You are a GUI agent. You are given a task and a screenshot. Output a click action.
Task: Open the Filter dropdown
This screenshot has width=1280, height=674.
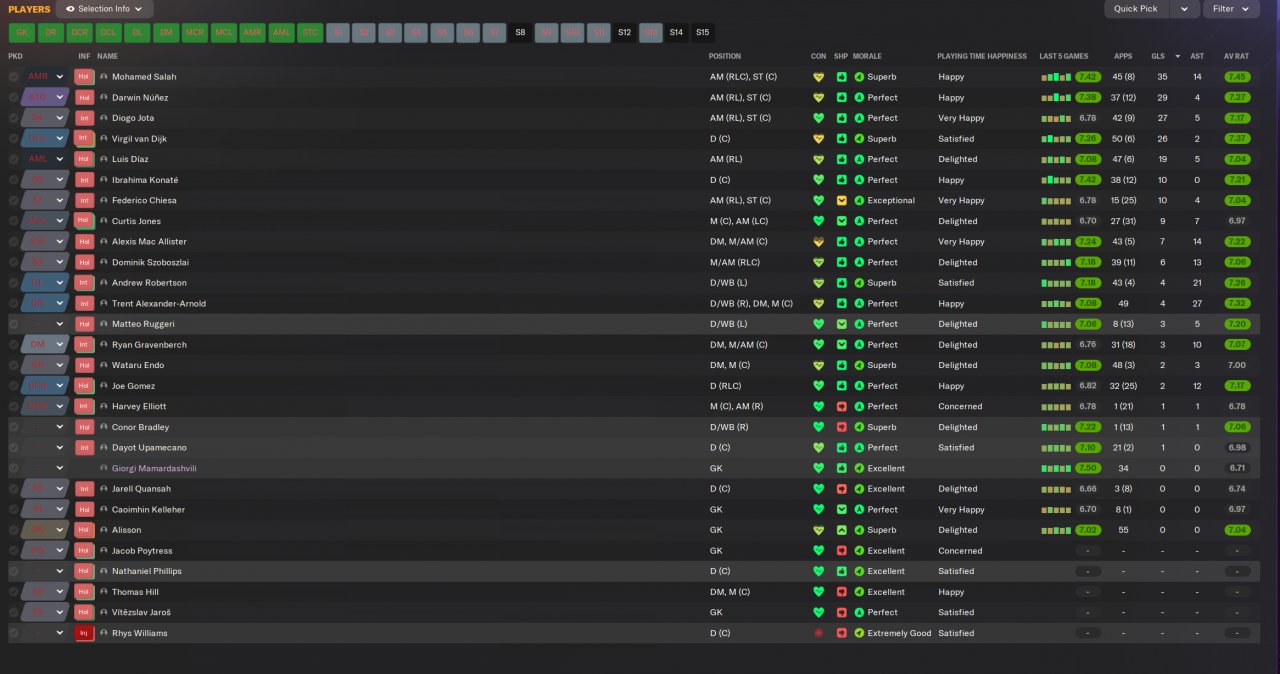click(1231, 9)
